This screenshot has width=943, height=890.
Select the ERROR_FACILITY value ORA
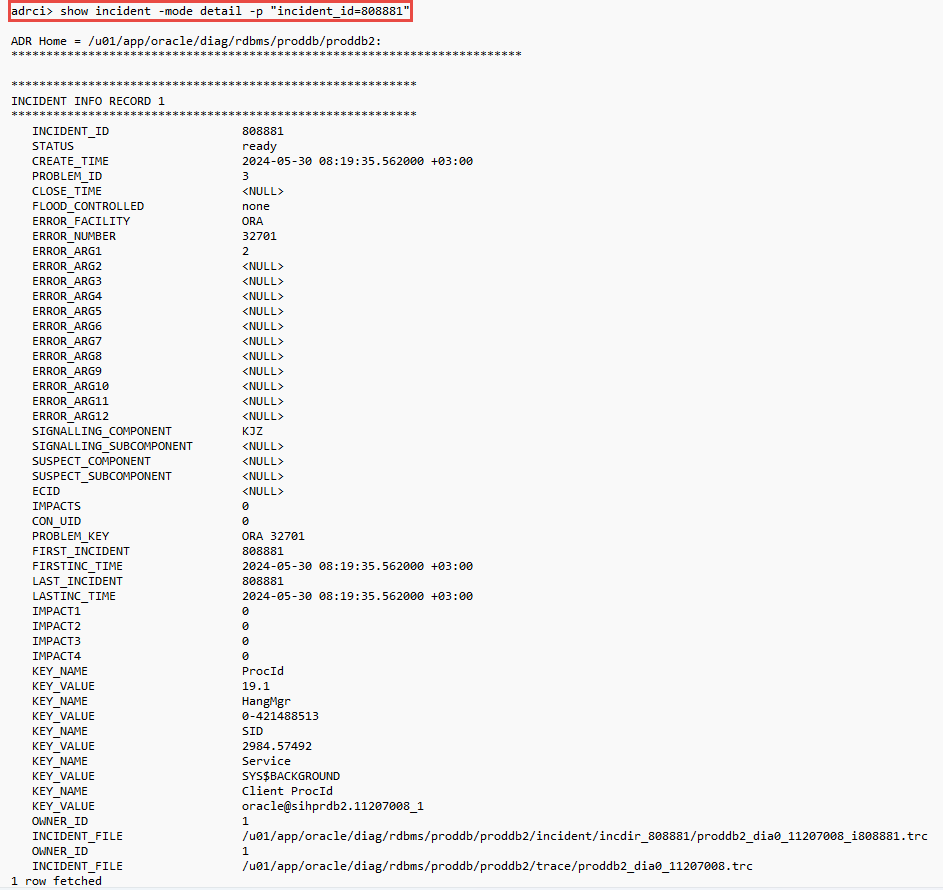[x=253, y=221]
